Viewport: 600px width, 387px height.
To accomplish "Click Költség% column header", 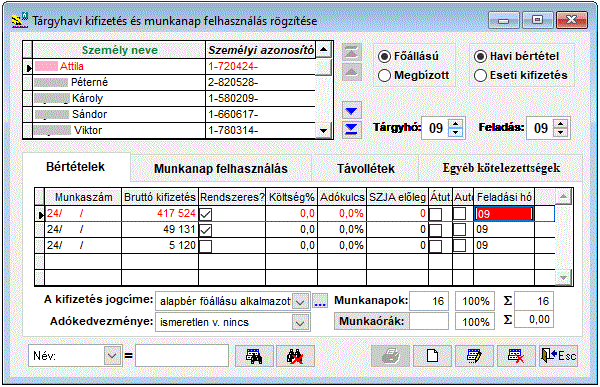I will click(x=292, y=197).
